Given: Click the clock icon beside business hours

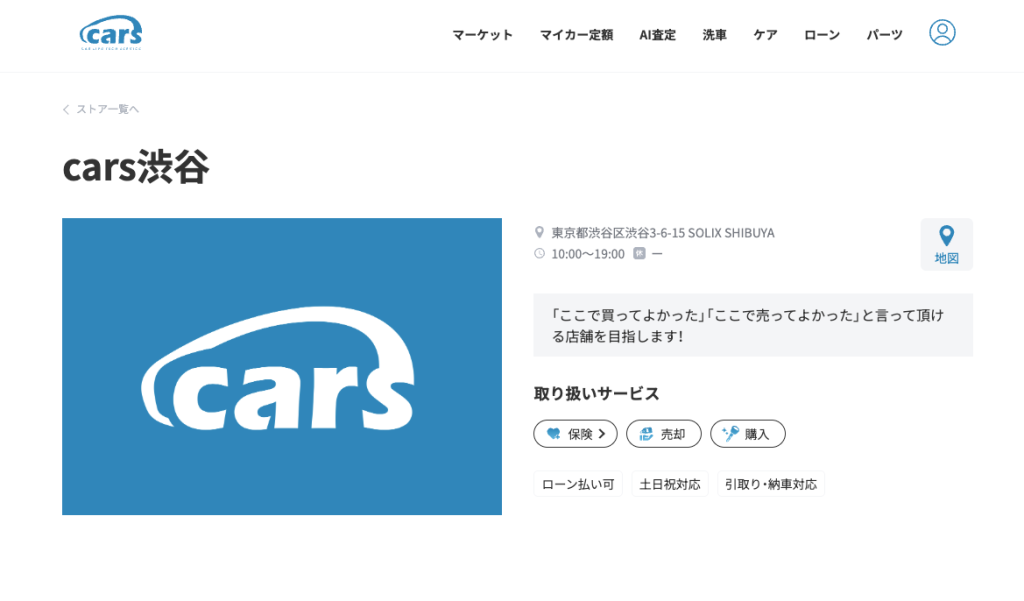Looking at the screenshot, I should point(540,254).
